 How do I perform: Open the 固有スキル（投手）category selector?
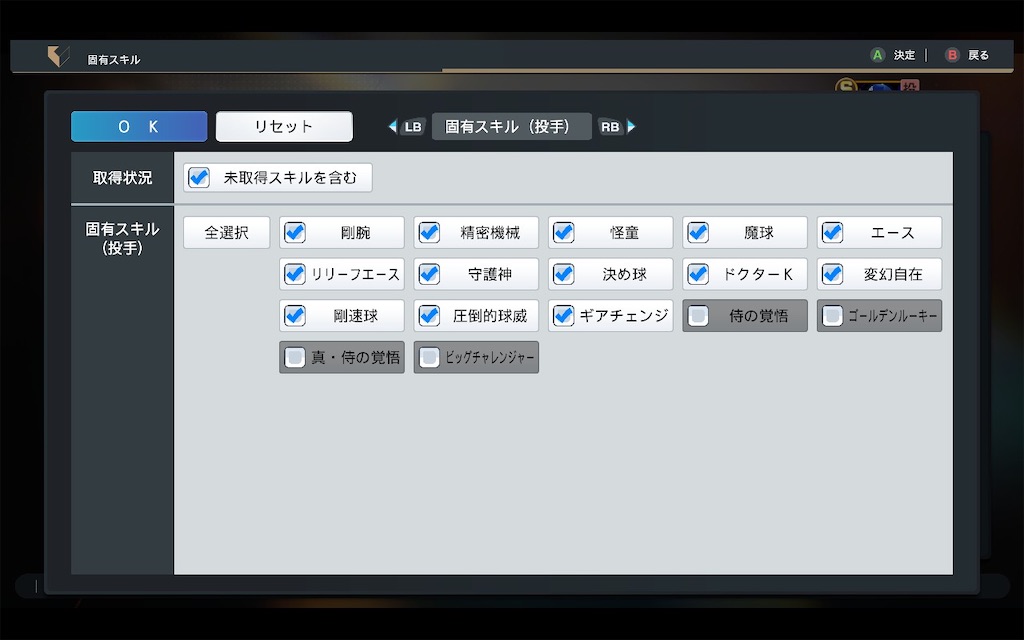512,126
